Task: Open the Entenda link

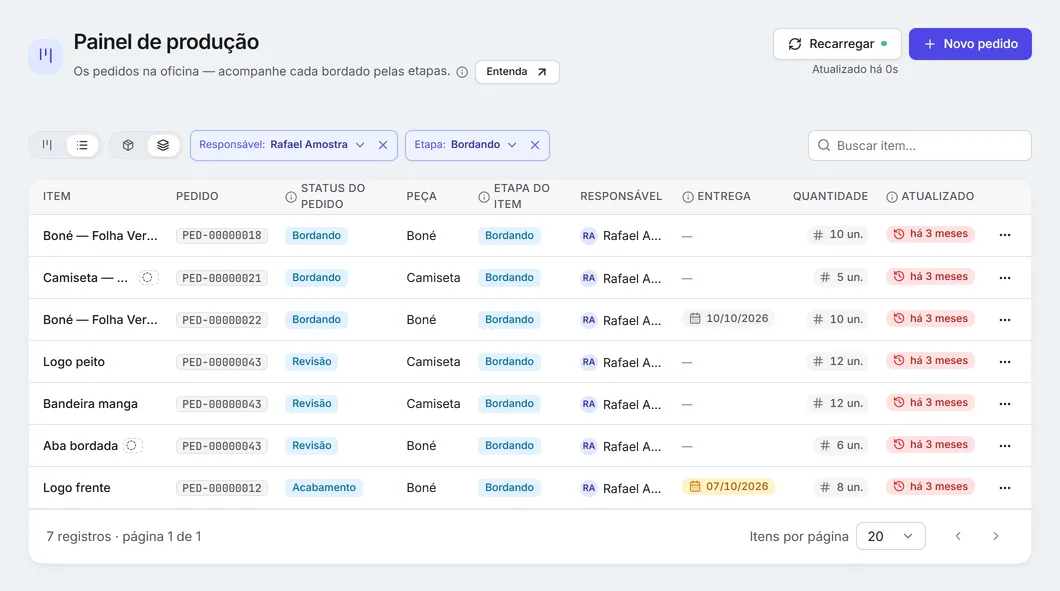Action: point(516,72)
